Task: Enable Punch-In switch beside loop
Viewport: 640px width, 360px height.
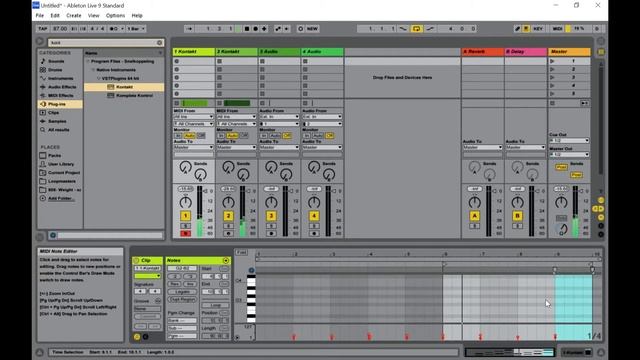Action: coord(403,29)
